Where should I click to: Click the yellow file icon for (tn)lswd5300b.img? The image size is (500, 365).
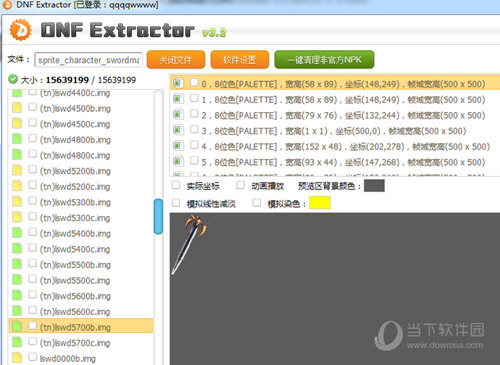coord(17,201)
